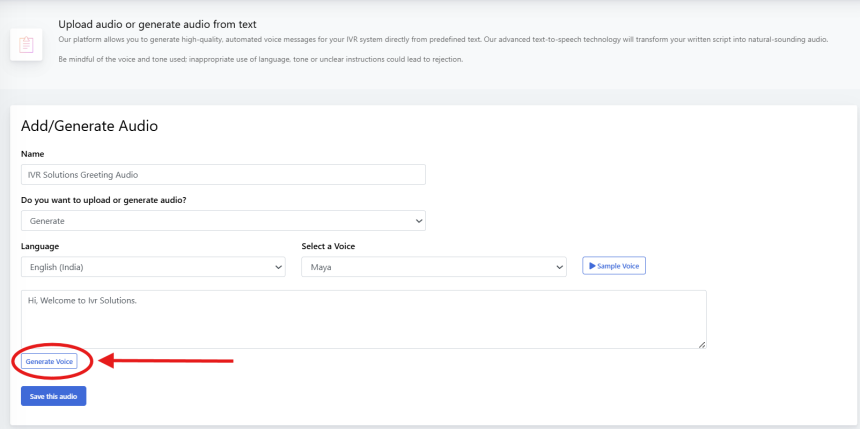Viewport: 860px width, 429px height.
Task: Expand the Language dropdown showing English (India)
Action: point(153,267)
